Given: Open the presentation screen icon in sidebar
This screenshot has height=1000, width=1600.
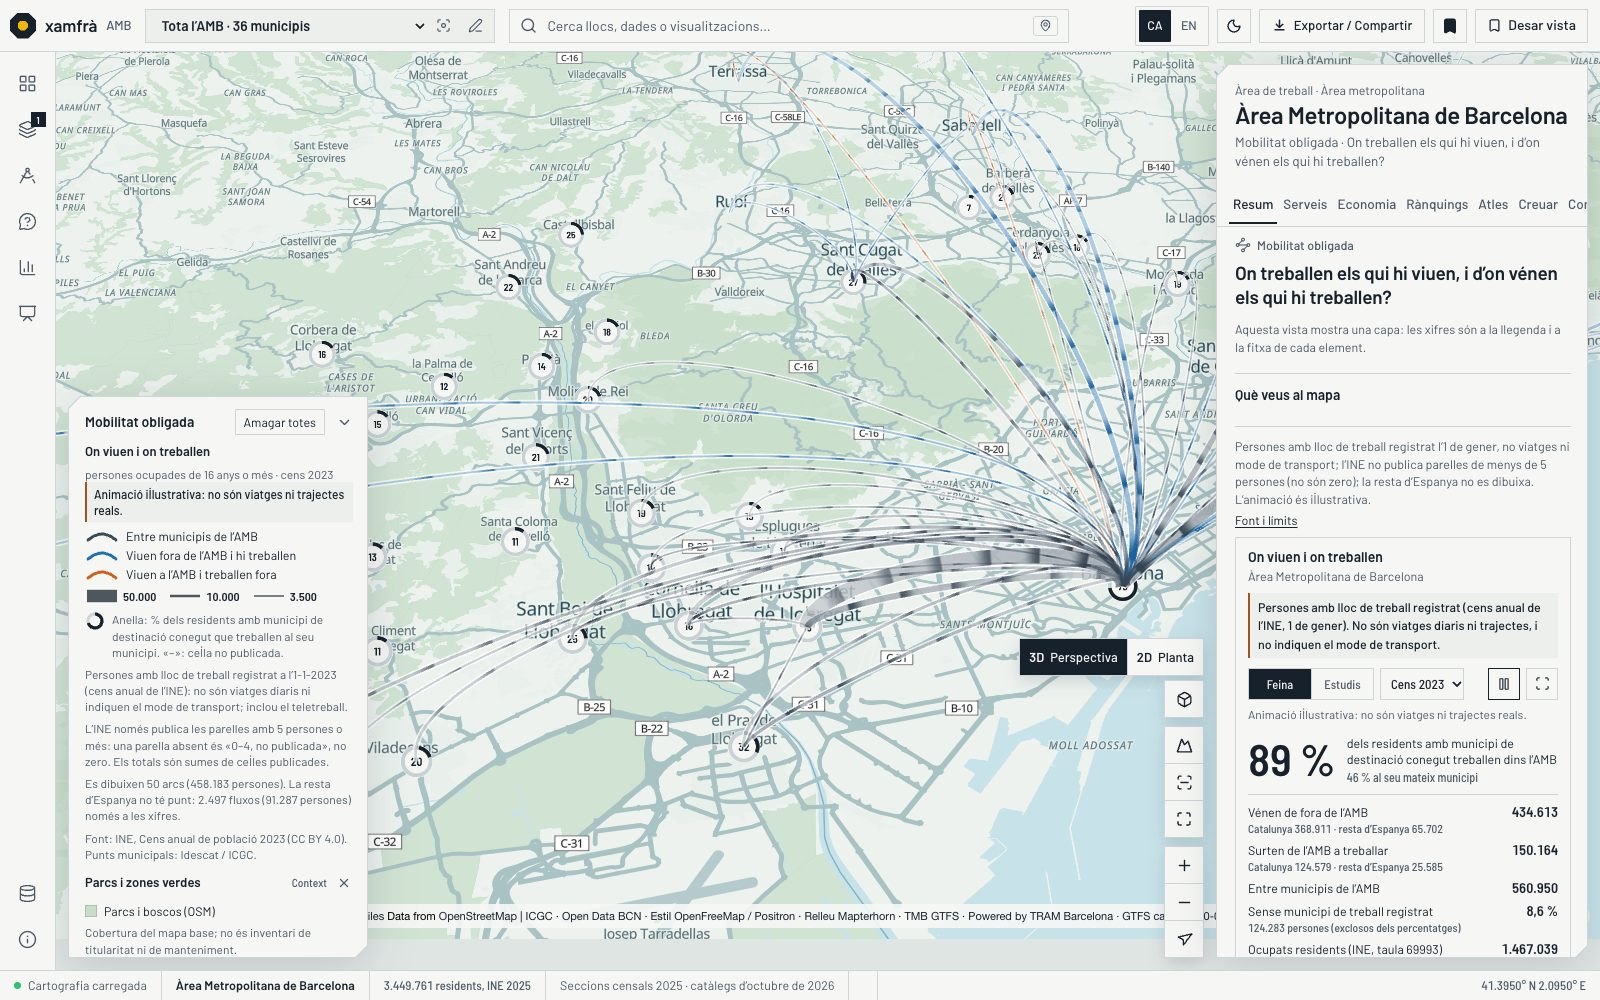Looking at the screenshot, I should pyautogui.click(x=27, y=313).
